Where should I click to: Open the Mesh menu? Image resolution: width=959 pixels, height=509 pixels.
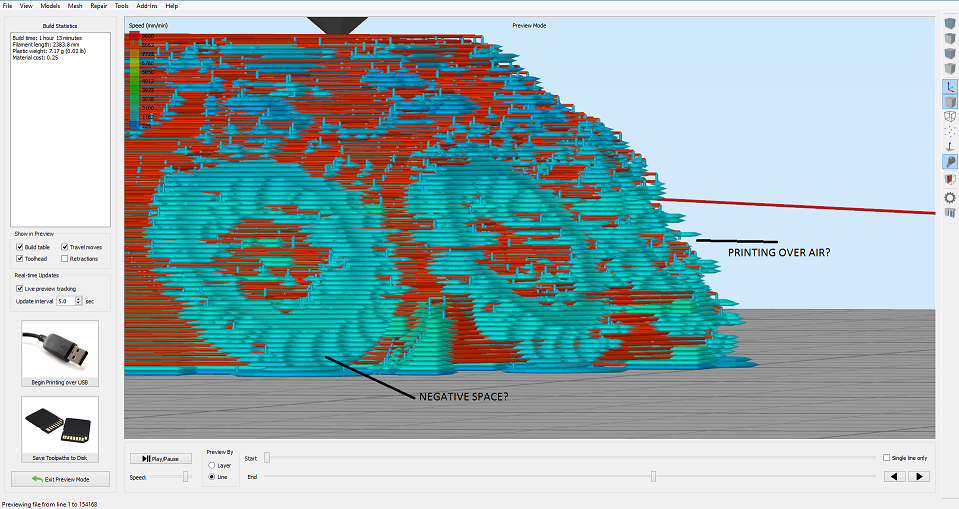(75, 6)
